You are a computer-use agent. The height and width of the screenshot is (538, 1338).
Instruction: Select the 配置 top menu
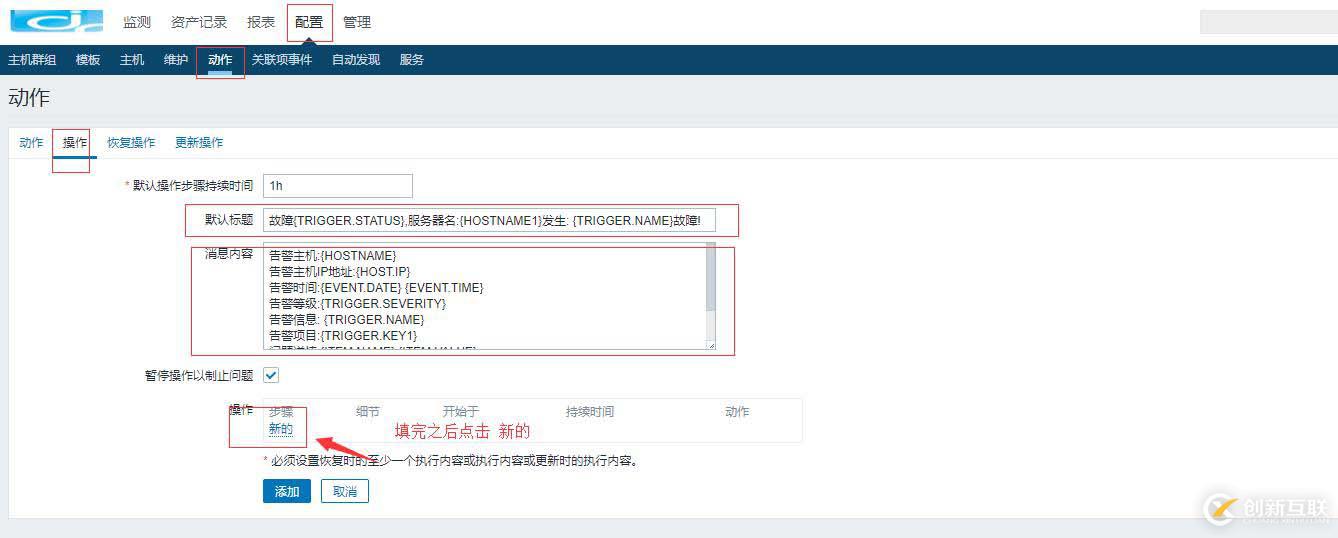pos(309,22)
